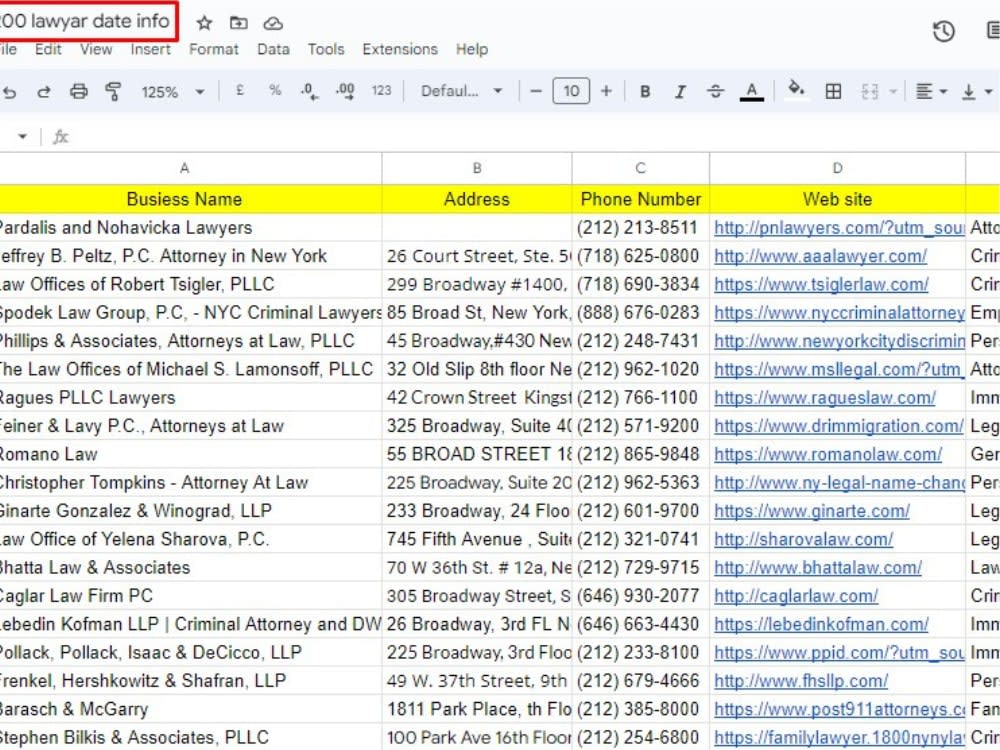Open the Default font dropdown
The height and width of the screenshot is (750, 1000).
click(461, 91)
